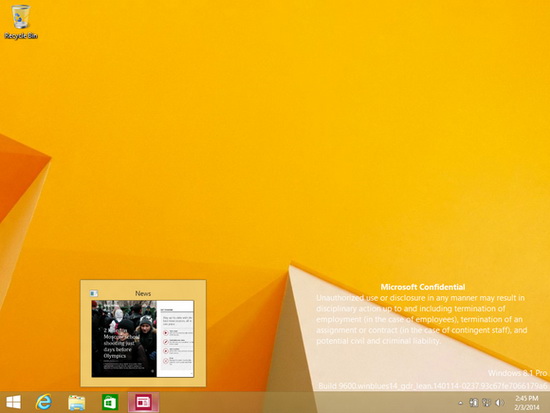Open the Action Center flag tray icon
Screen dimensions: 550x413
click(x=474, y=403)
